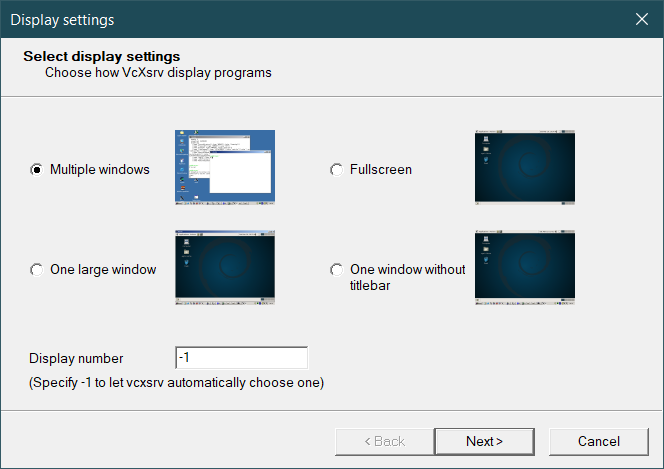The height and width of the screenshot is (469, 664).
Task: Select the Multiple windows radio button
Action: pos(37,170)
